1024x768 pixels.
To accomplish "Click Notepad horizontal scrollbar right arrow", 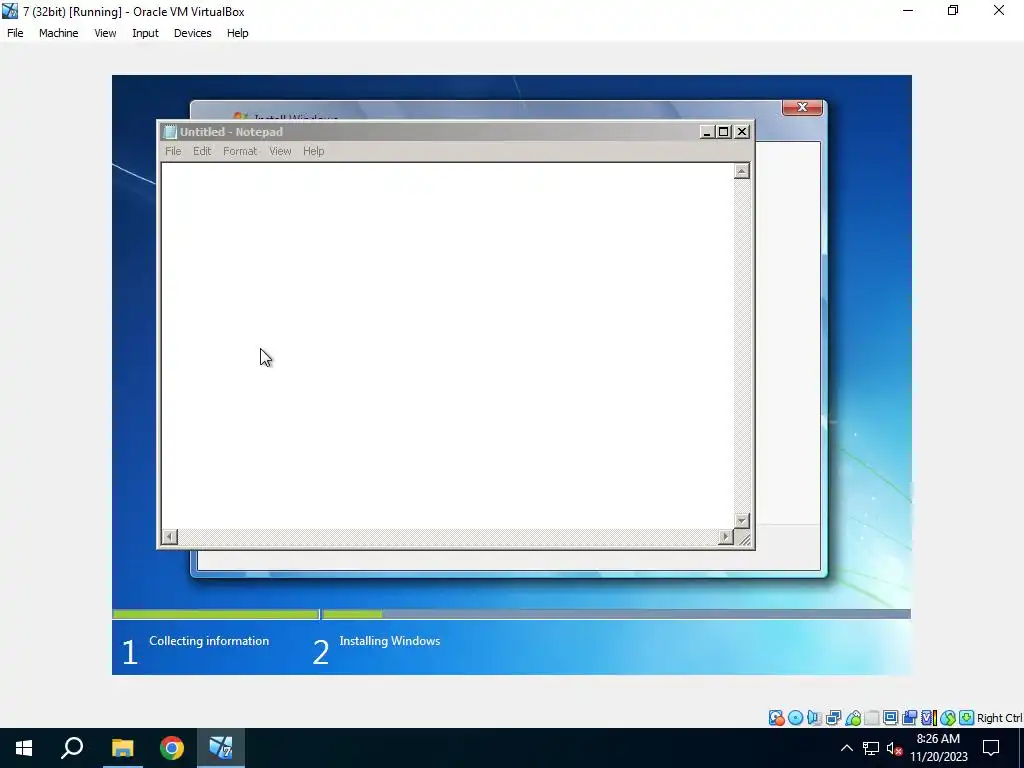I will 726,537.
